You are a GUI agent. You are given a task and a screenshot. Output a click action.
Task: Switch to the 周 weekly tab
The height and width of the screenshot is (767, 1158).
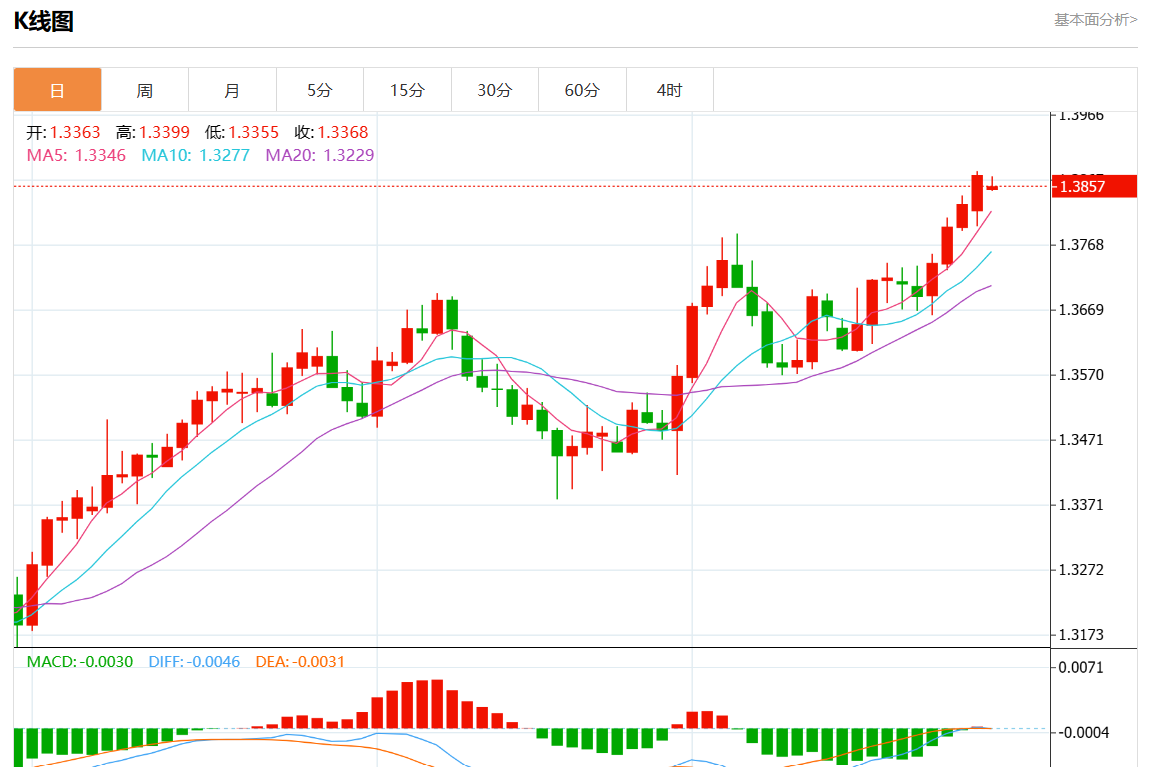(145, 90)
